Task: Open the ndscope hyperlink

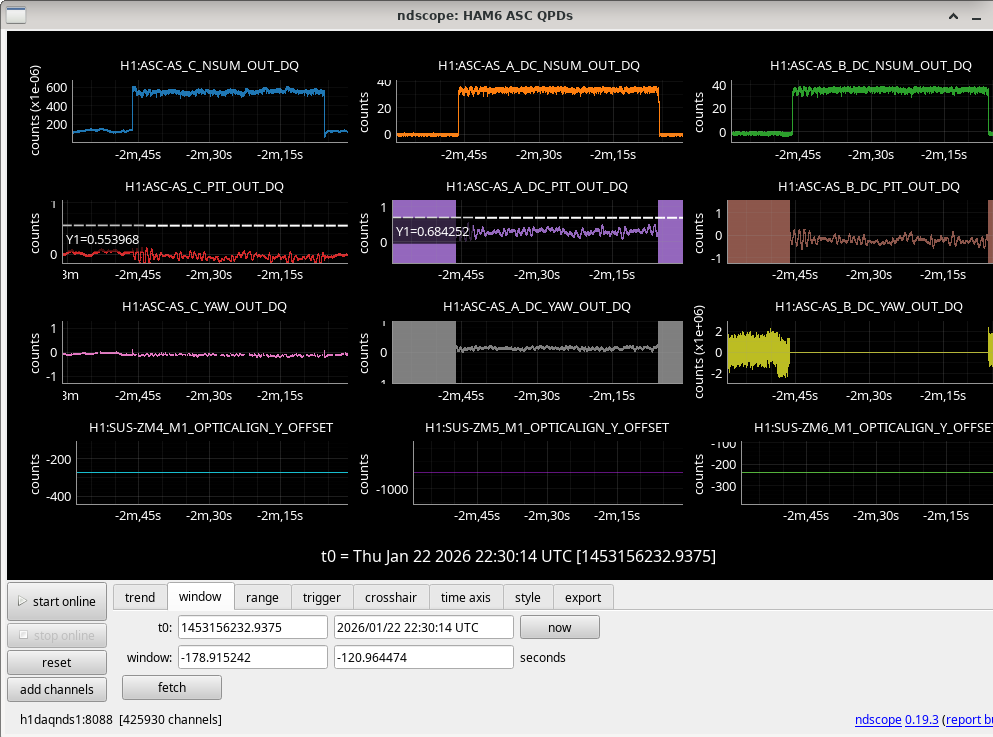Action: click(x=878, y=719)
